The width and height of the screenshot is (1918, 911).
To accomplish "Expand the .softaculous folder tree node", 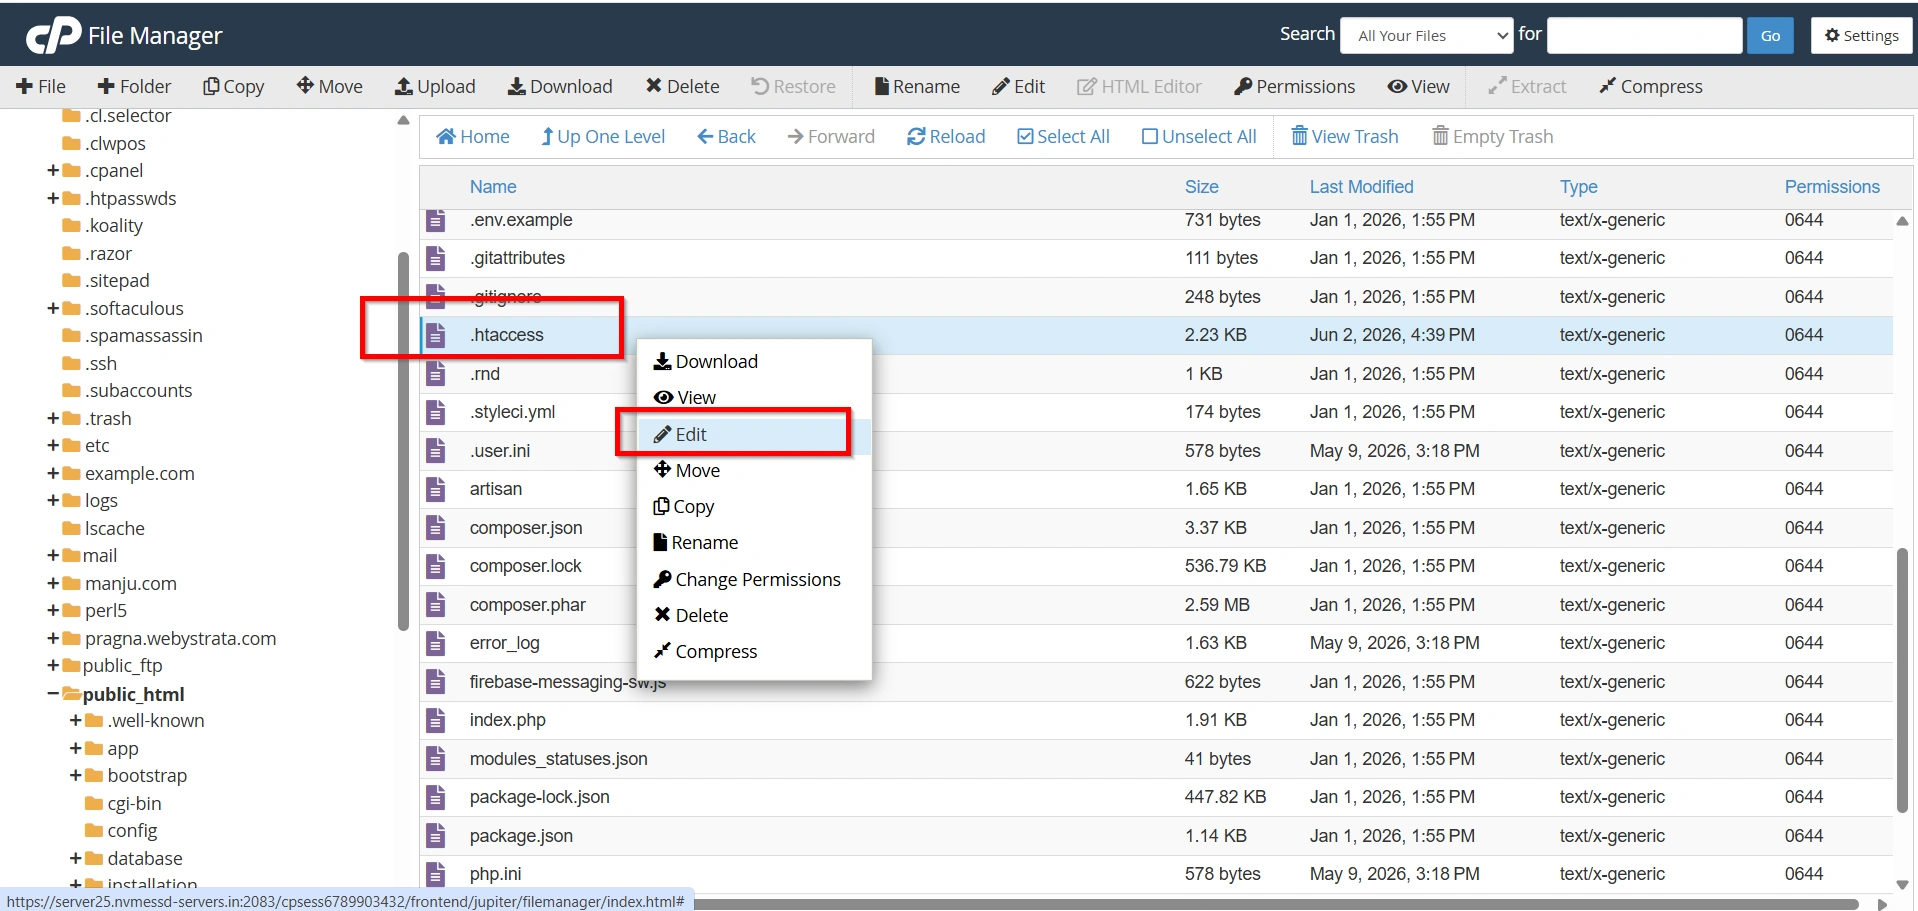I will click(x=53, y=309).
